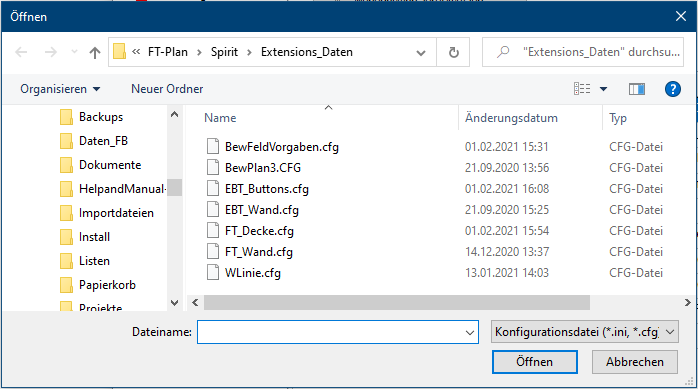
Task: Click the FT_Decke.cfg file icon
Action: (x=213, y=230)
